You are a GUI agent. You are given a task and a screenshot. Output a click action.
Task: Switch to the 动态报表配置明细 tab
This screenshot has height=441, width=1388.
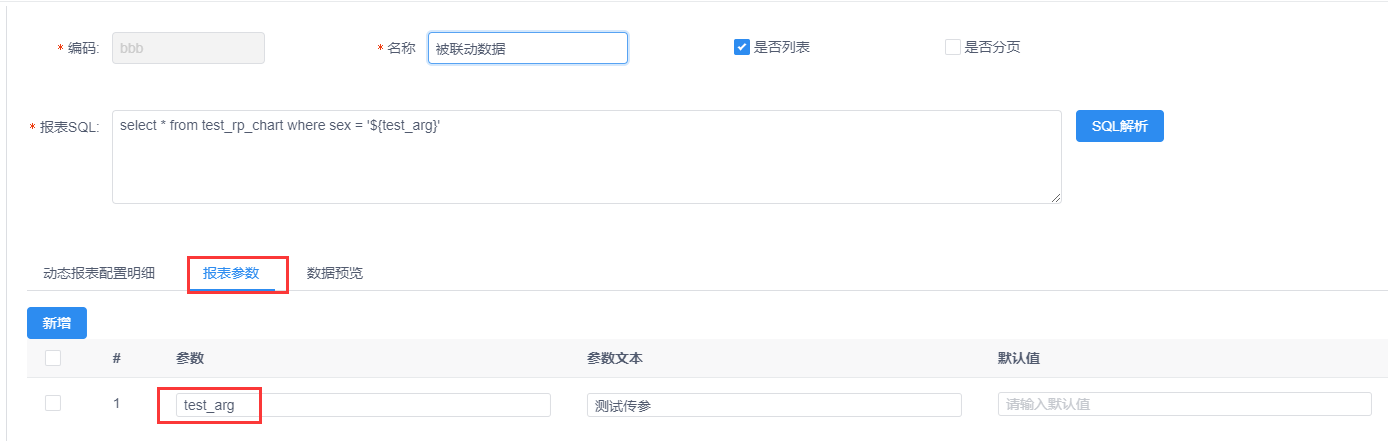point(99,273)
